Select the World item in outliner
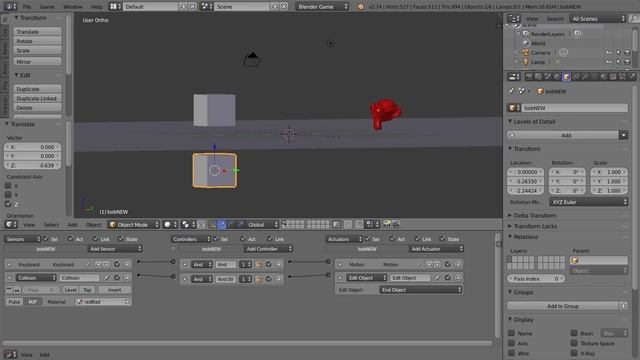This screenshot has height=360, width=640. 538,43
